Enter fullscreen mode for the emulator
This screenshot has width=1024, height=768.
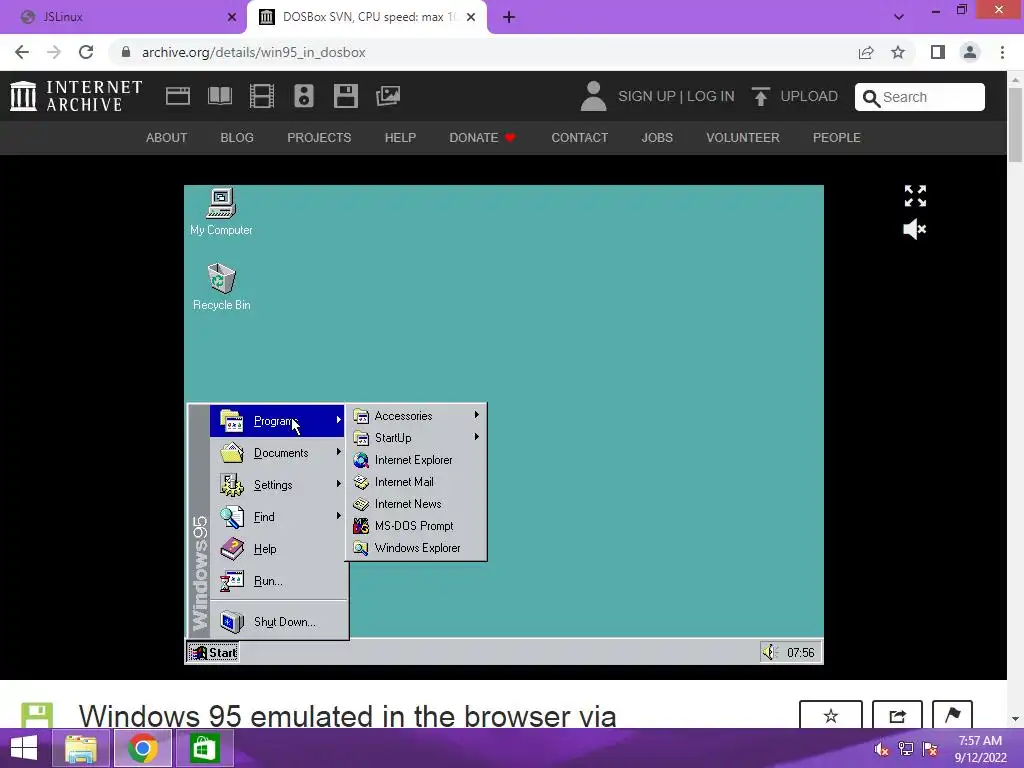point(915,196)
